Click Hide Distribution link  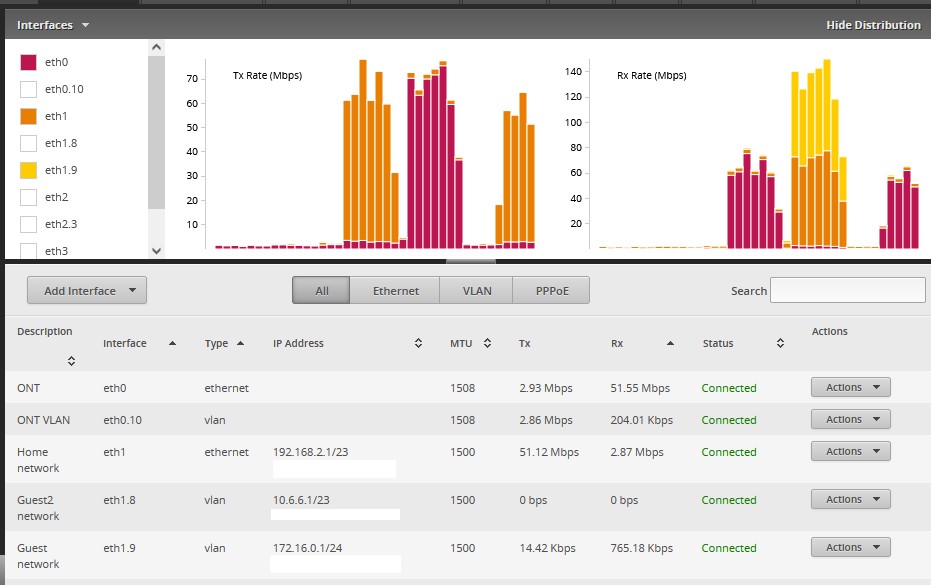(x=873, y=25)
